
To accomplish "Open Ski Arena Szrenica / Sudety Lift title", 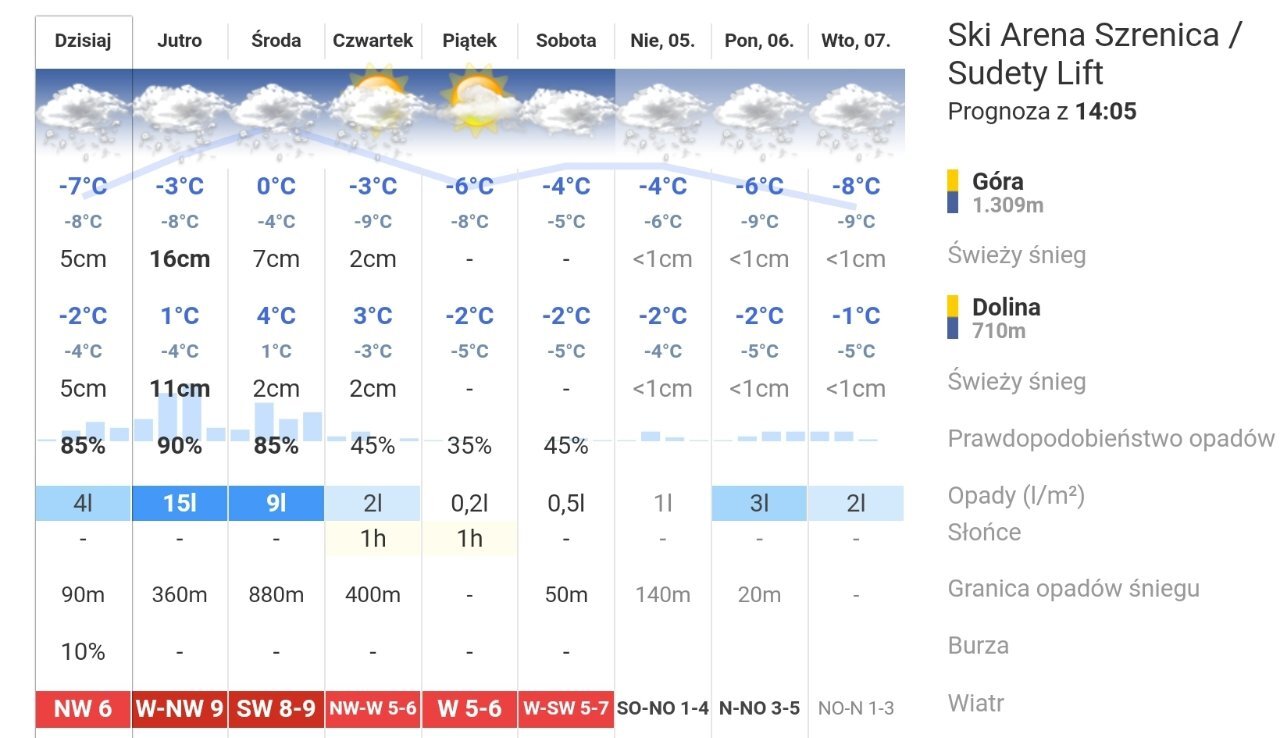I will [x=1095, y=54].
